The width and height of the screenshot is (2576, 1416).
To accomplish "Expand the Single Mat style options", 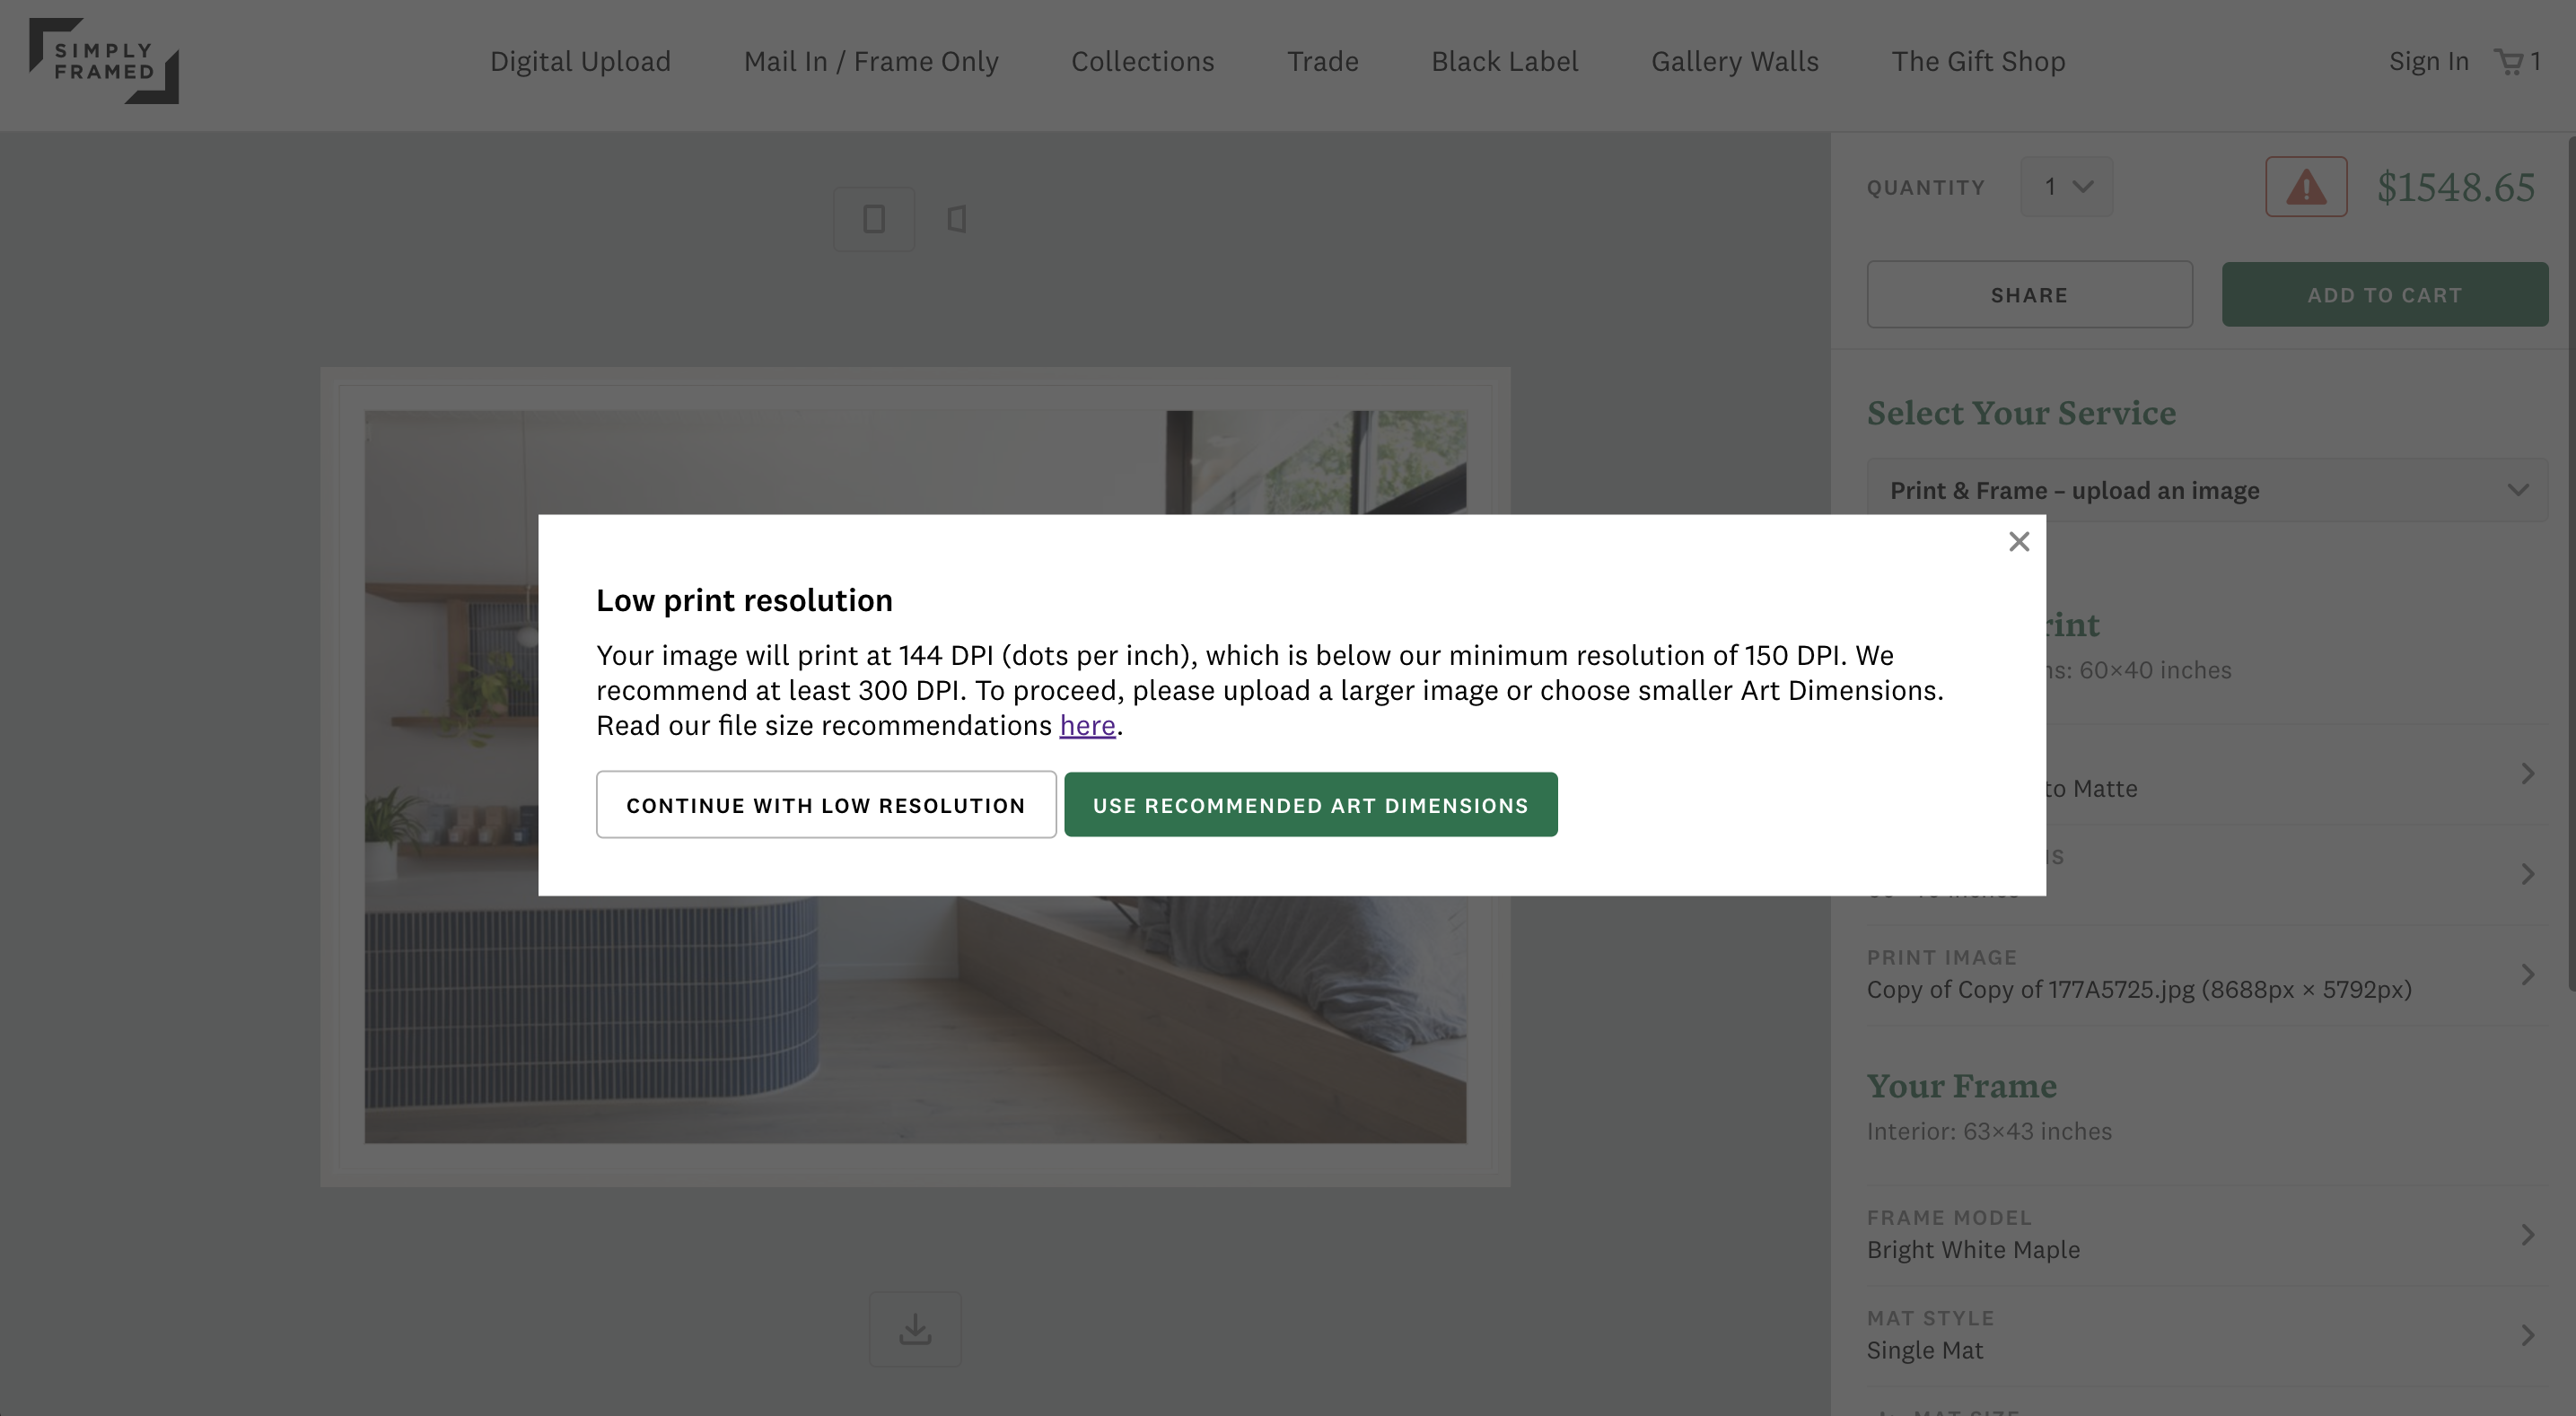I will pos(2528,1337).
